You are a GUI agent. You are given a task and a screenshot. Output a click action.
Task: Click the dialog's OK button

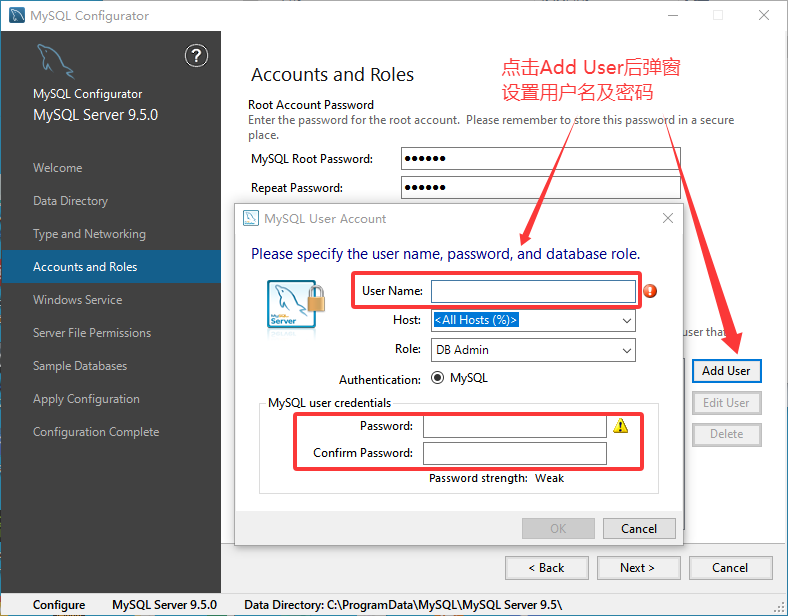point(558,529)
